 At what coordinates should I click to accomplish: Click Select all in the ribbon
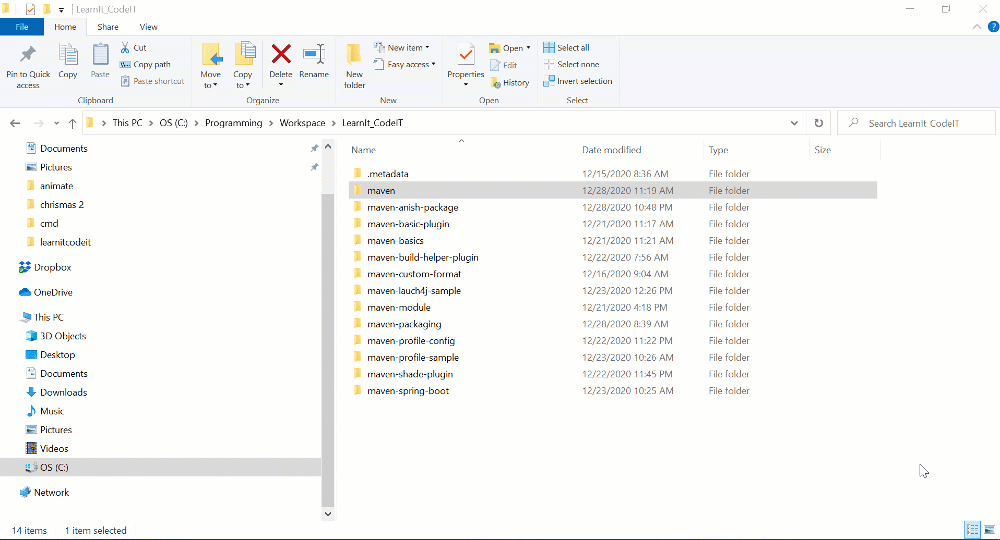click(566, 48)
